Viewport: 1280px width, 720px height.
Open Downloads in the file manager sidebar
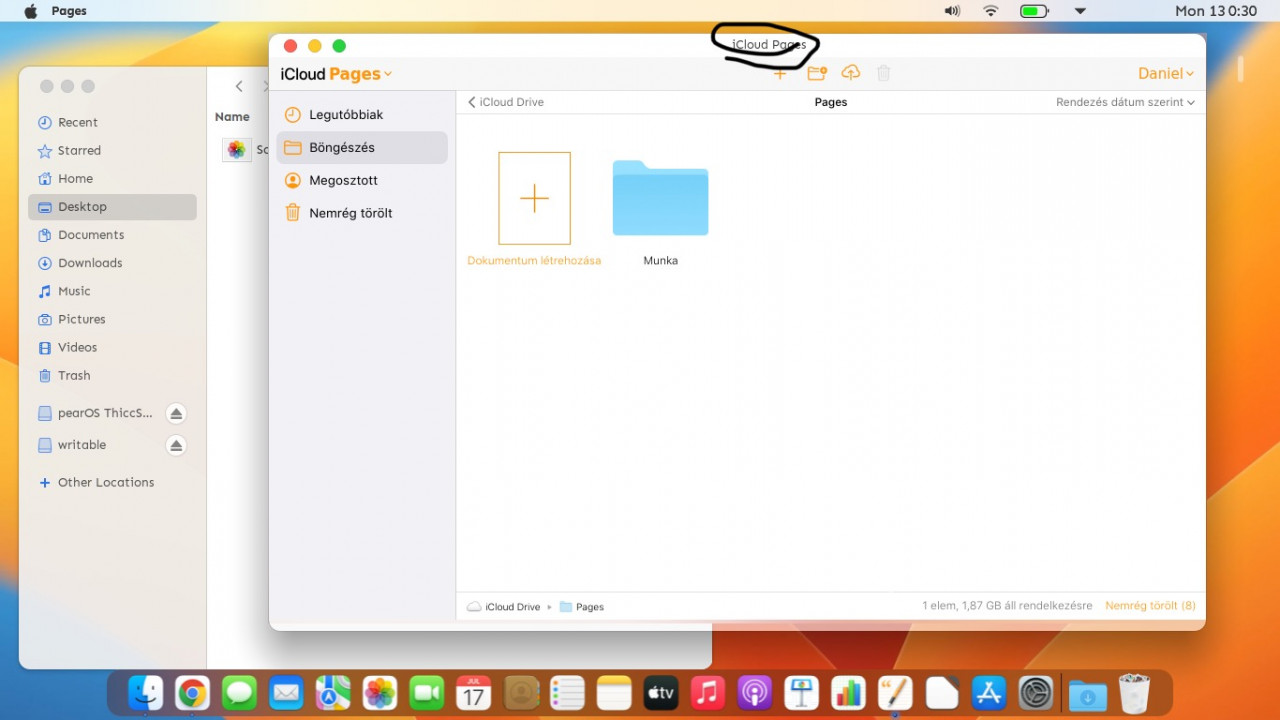click(112, 263)
